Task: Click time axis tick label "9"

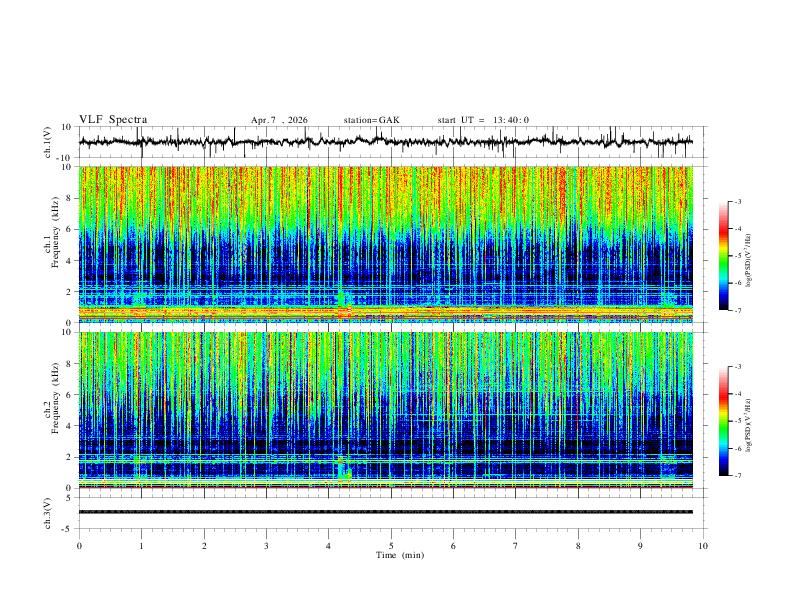Action: (640, 546)
